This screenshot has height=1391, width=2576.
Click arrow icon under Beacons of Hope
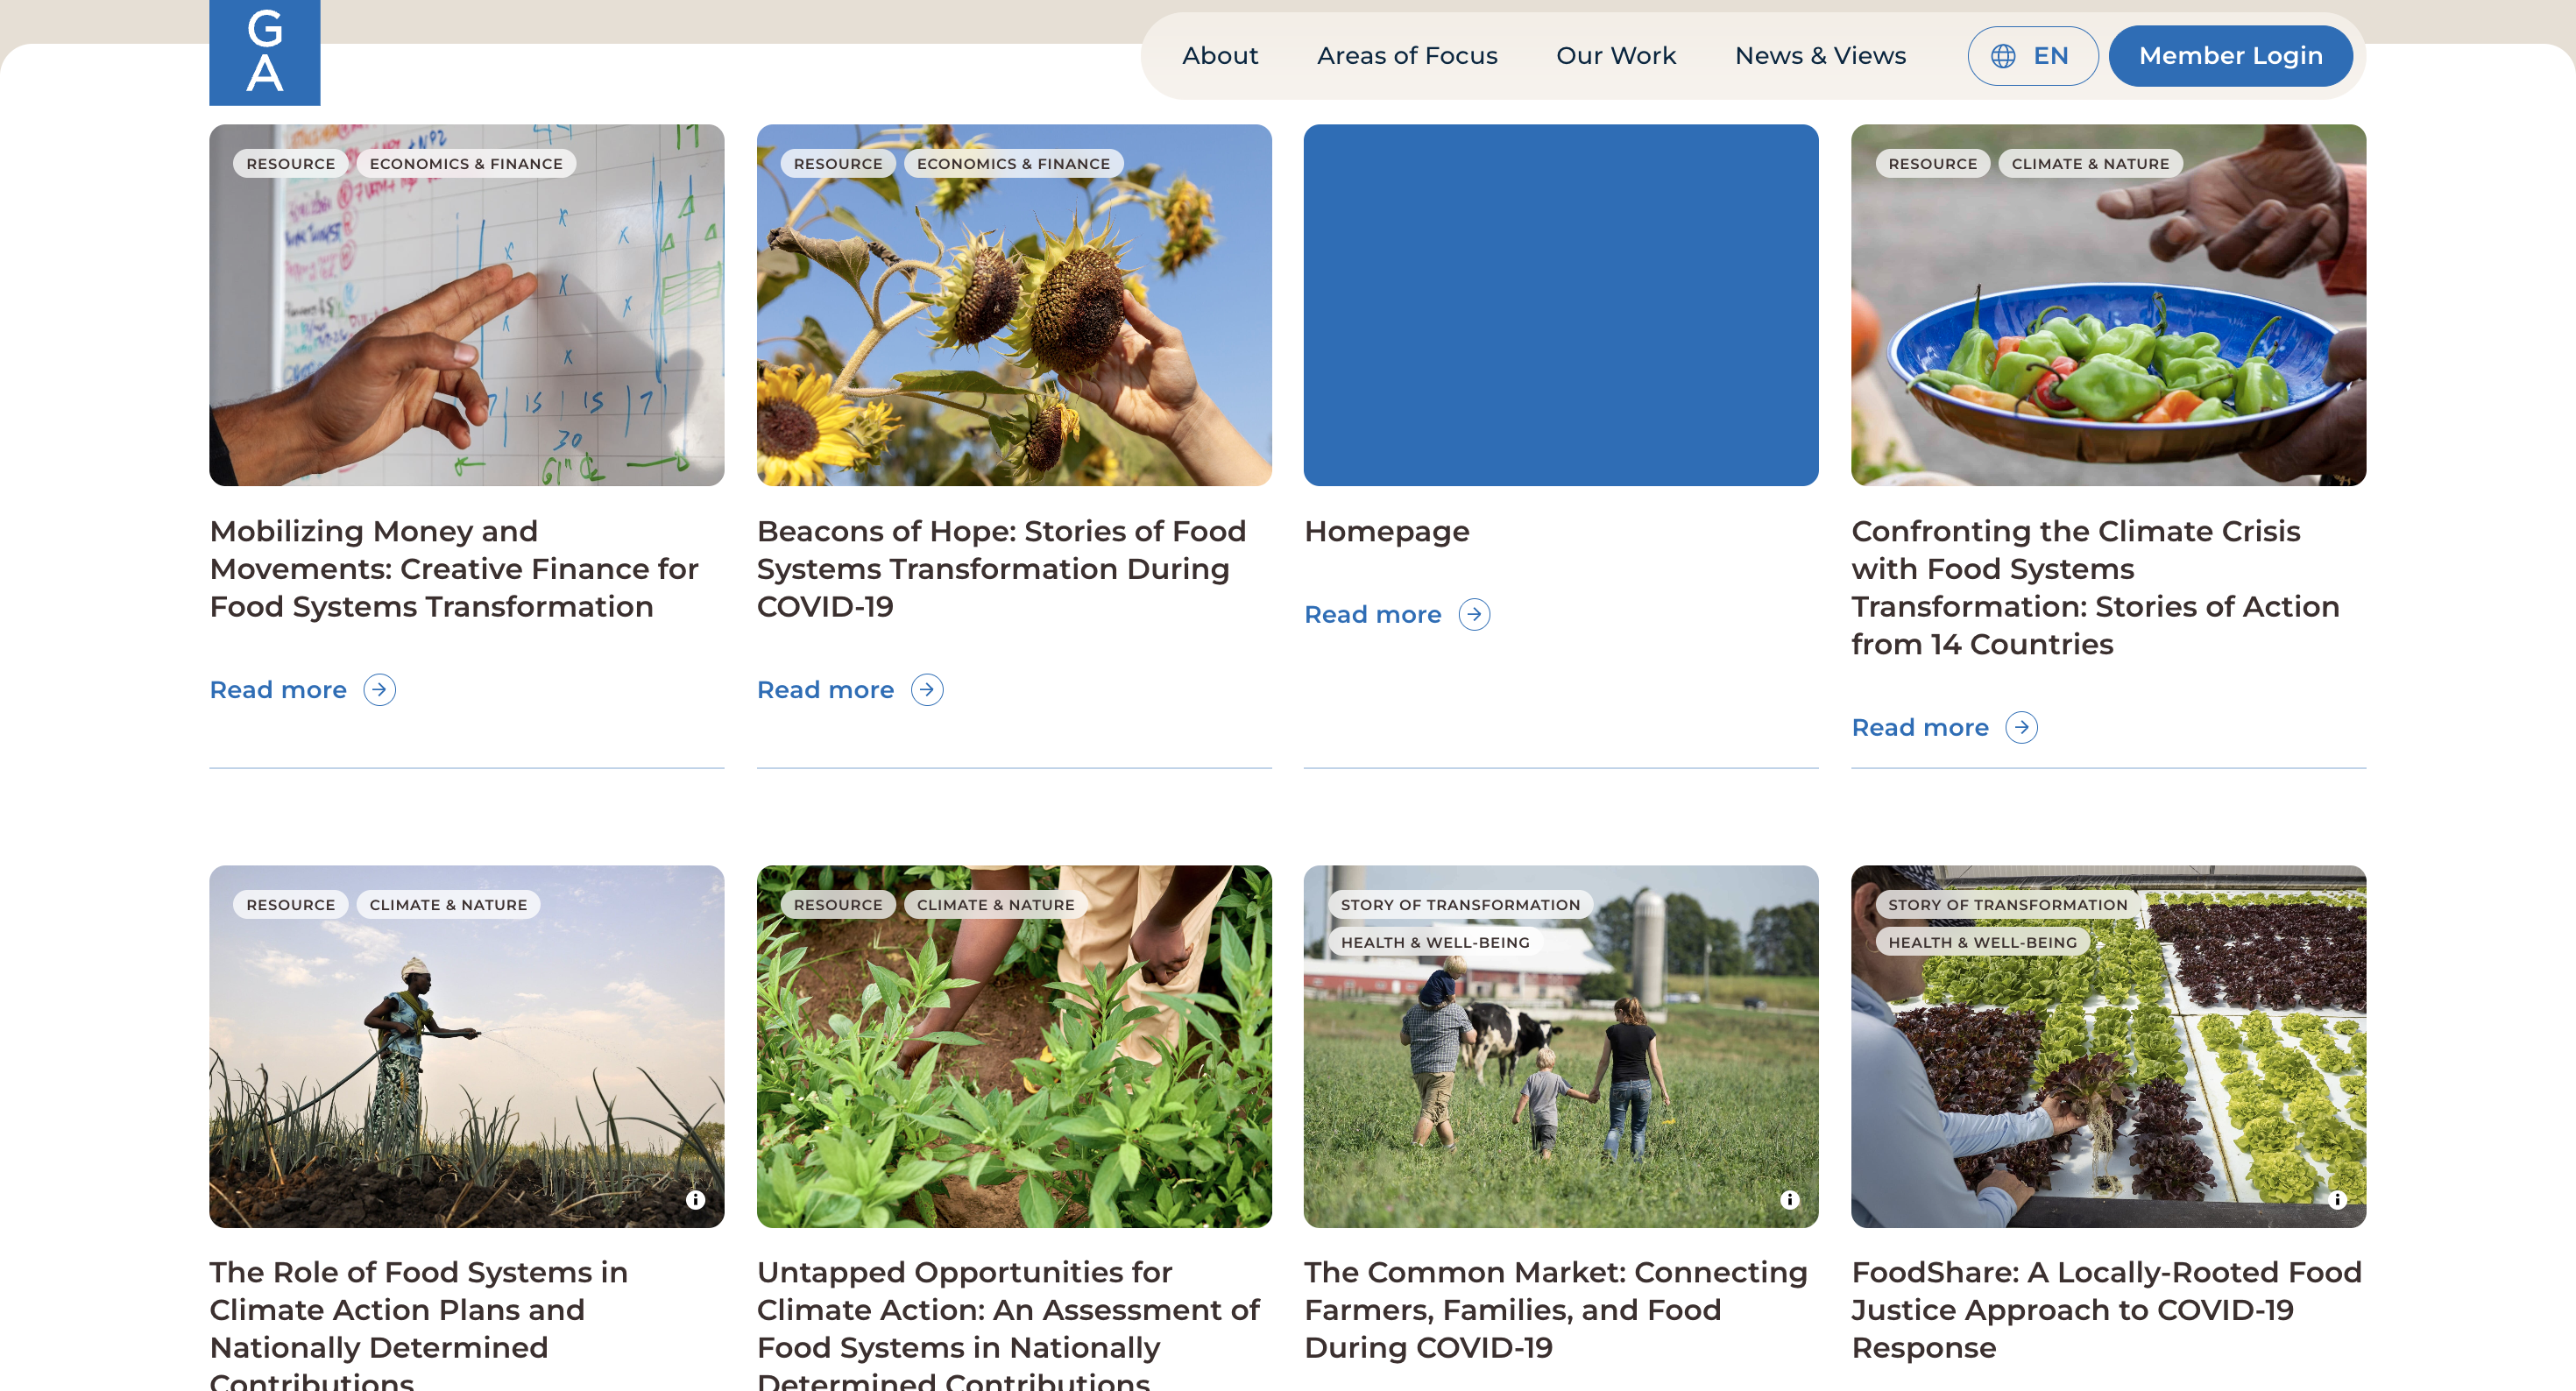[926, 690]
